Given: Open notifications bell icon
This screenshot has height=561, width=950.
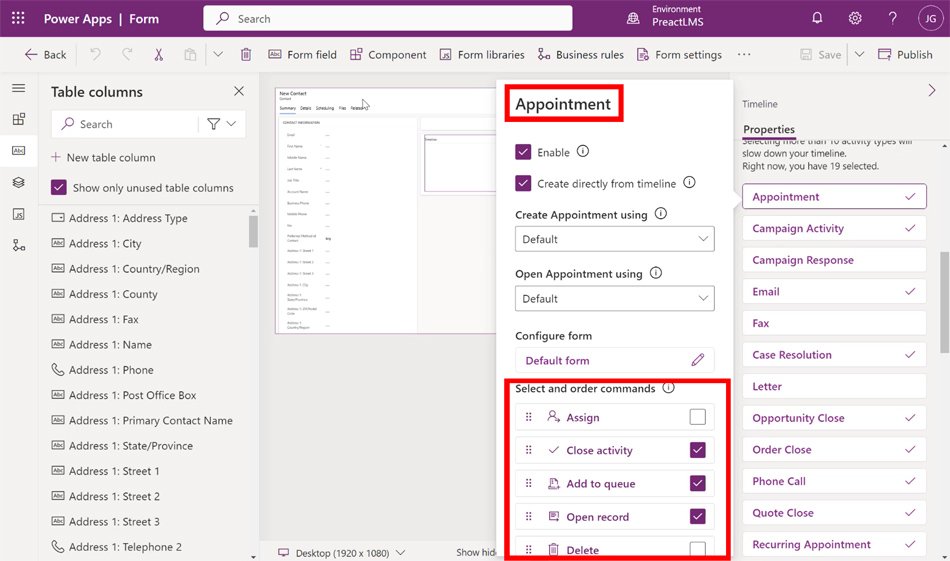Looking at the screenshot, I should click(817, 18).
